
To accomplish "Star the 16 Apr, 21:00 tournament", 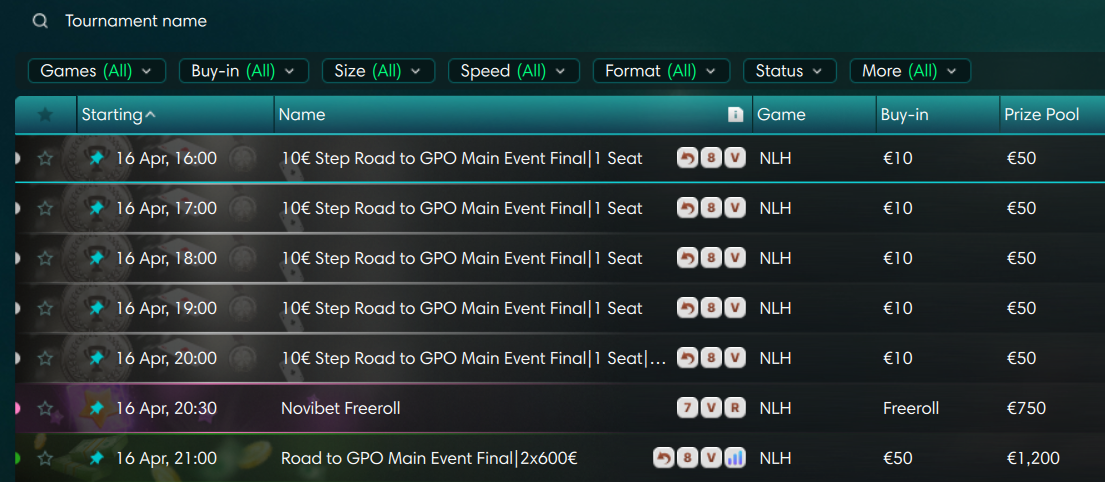I will pos(45,458).
